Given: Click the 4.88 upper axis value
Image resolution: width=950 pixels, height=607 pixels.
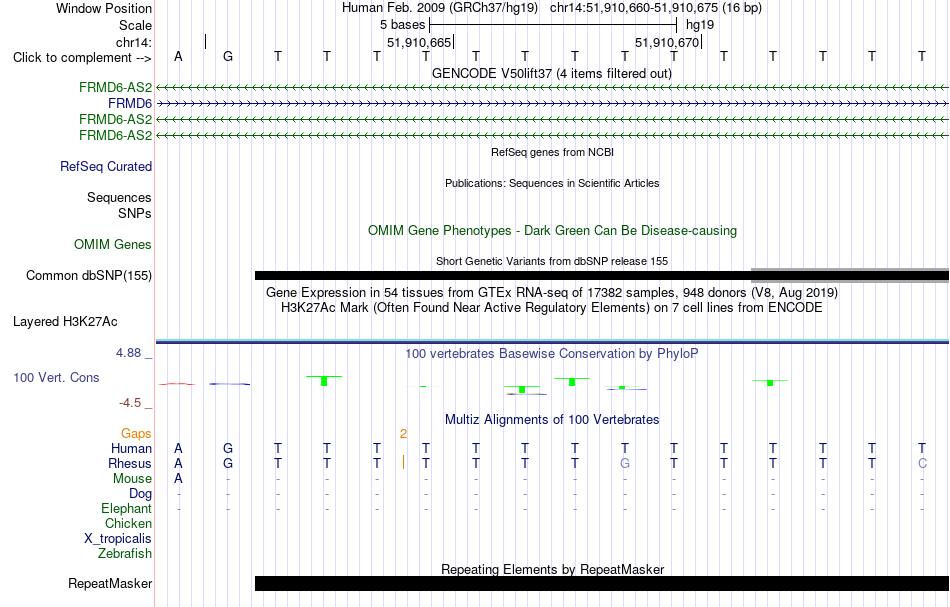Looking at the screenshot, I should click(x=128, y=353).
